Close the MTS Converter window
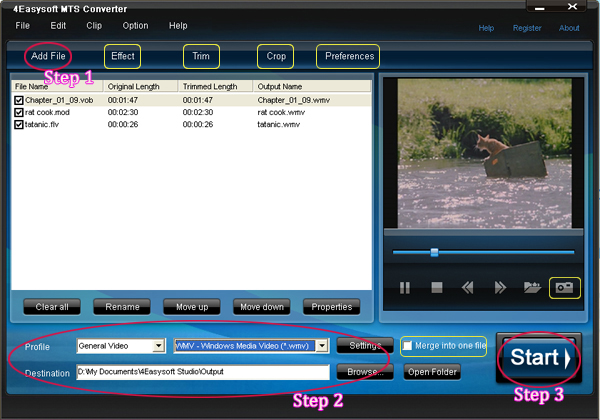Viewport: 600px width, 420px height. tap(572, 7)
